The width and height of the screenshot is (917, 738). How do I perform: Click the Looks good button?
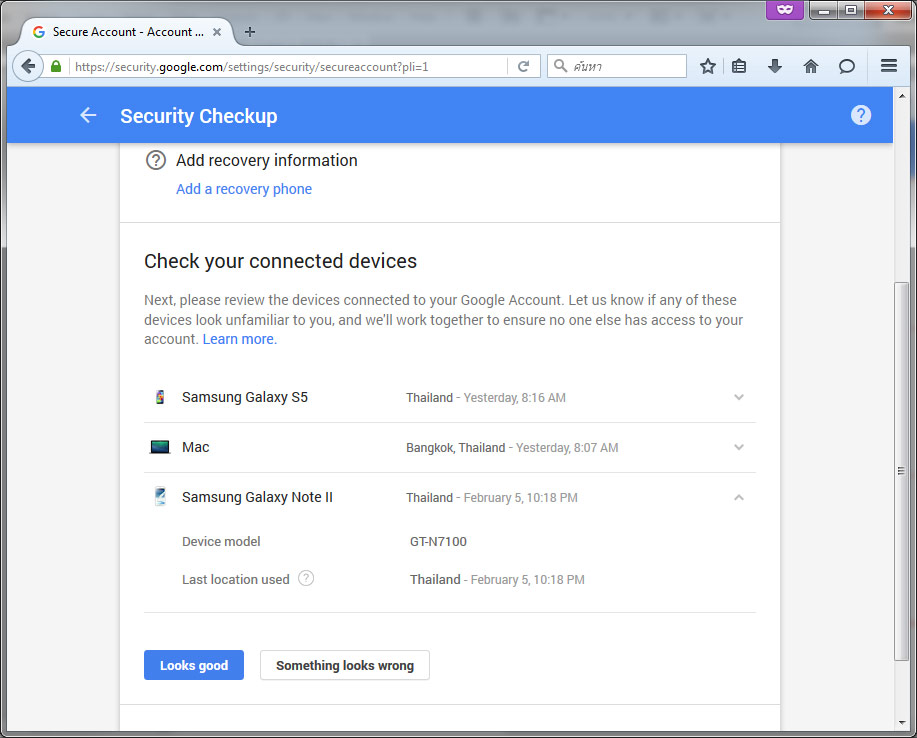[x=194, y=665]
